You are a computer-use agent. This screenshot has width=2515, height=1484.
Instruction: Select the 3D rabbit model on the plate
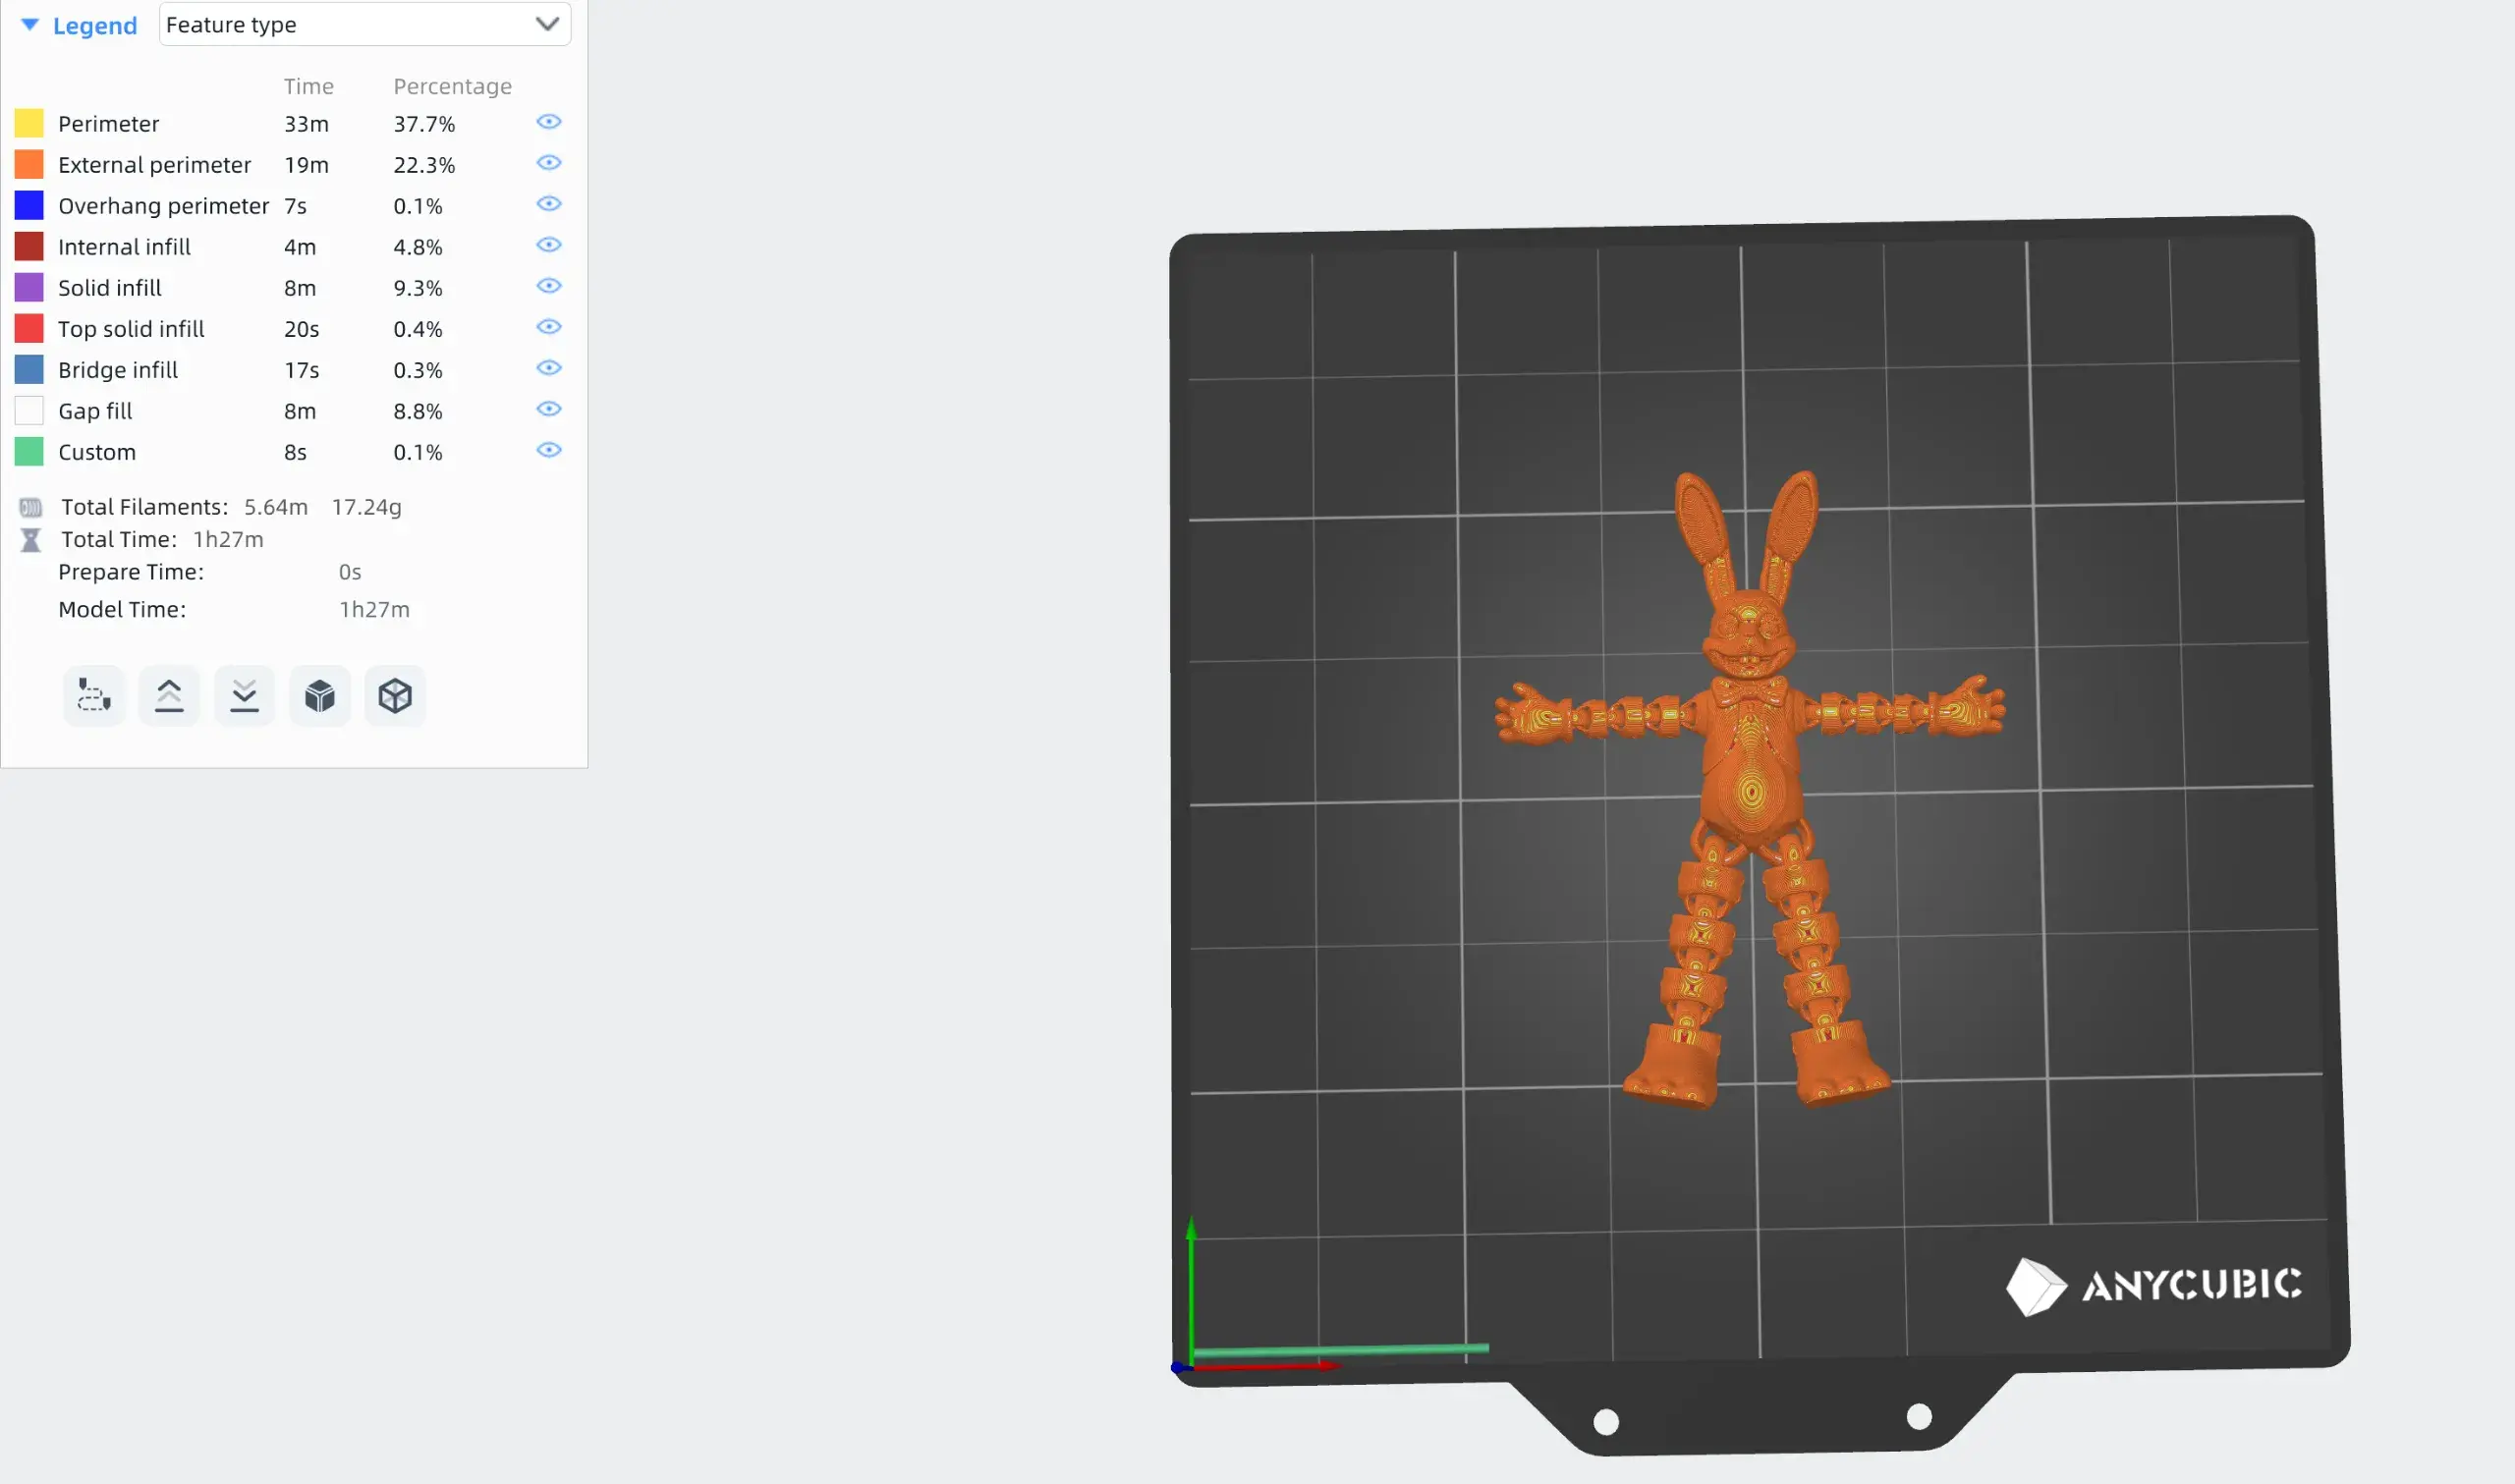[1750, 790]
